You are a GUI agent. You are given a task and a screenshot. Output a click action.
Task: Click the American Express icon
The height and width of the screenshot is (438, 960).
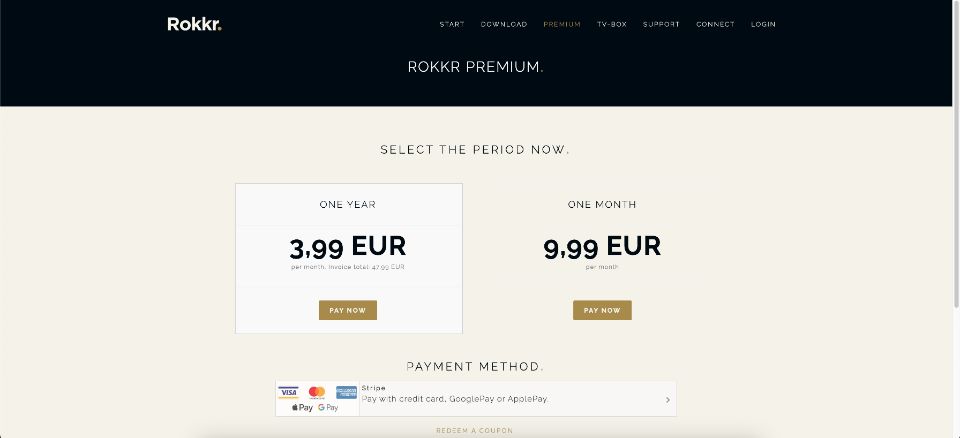click(346, 392)
